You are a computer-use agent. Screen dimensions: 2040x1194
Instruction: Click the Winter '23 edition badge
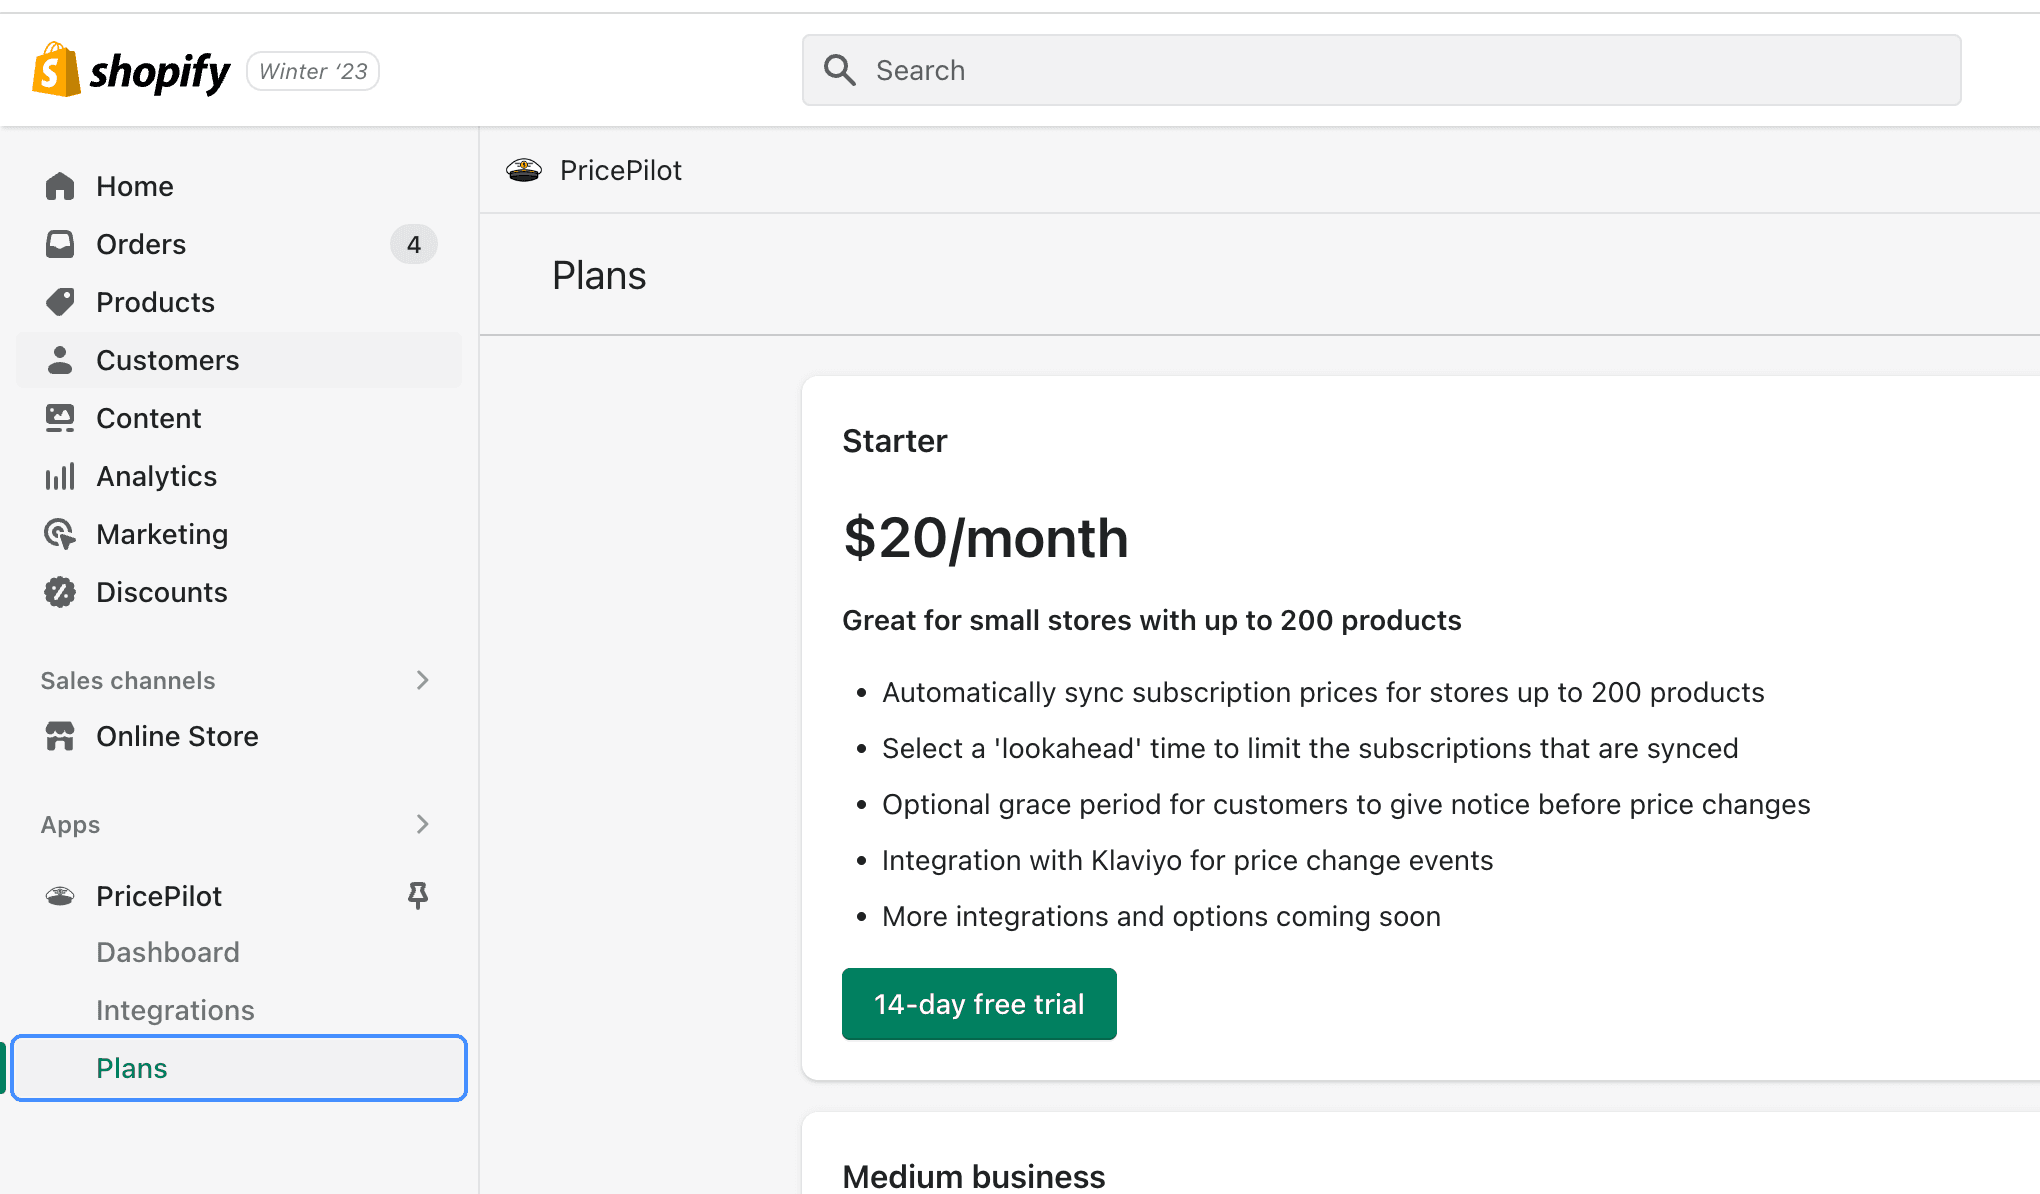point(313,71)
